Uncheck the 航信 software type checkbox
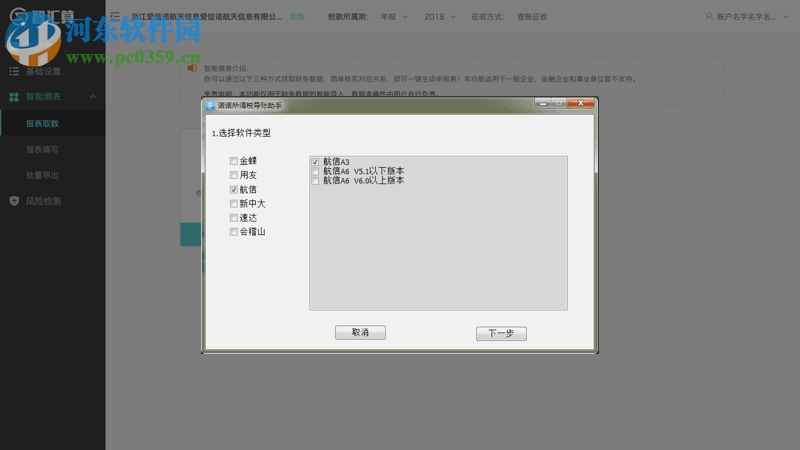800x450 pixels. click(234, 189)
